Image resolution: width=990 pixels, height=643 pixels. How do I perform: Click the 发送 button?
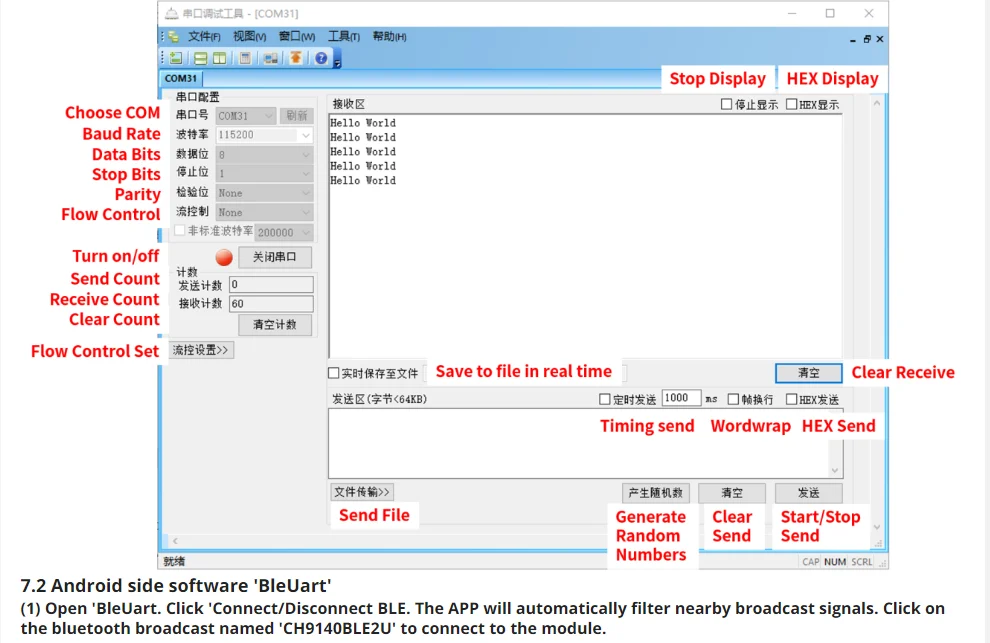[x=808, y=493]
